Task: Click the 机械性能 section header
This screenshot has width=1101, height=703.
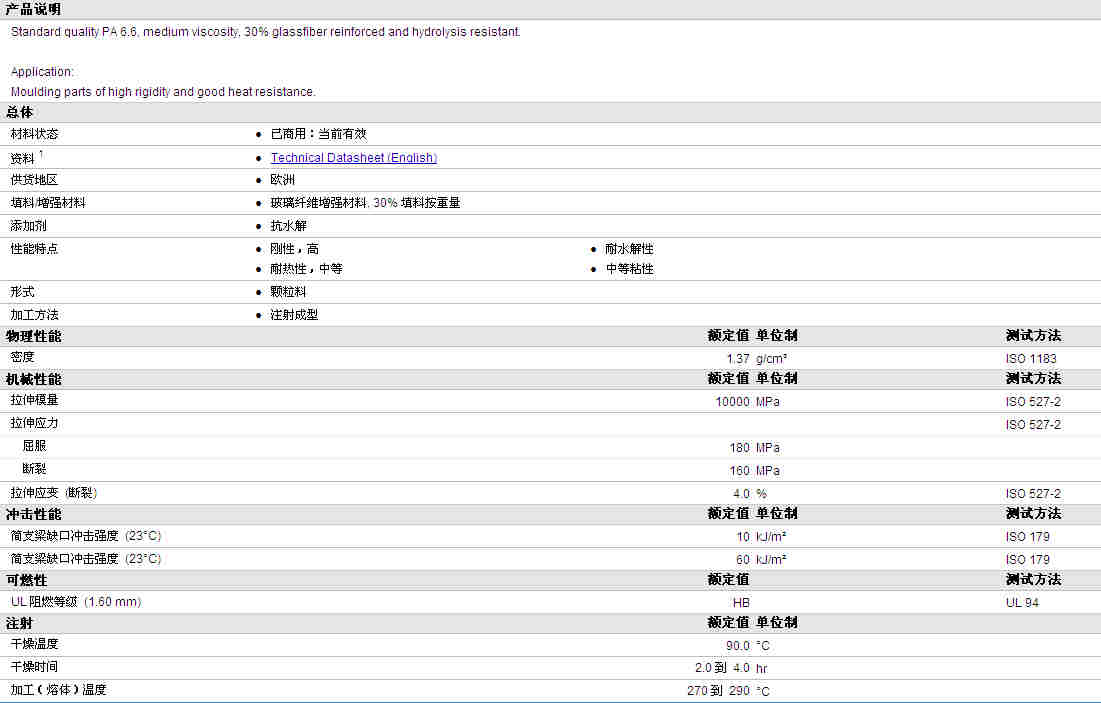Action: (33, 379)
